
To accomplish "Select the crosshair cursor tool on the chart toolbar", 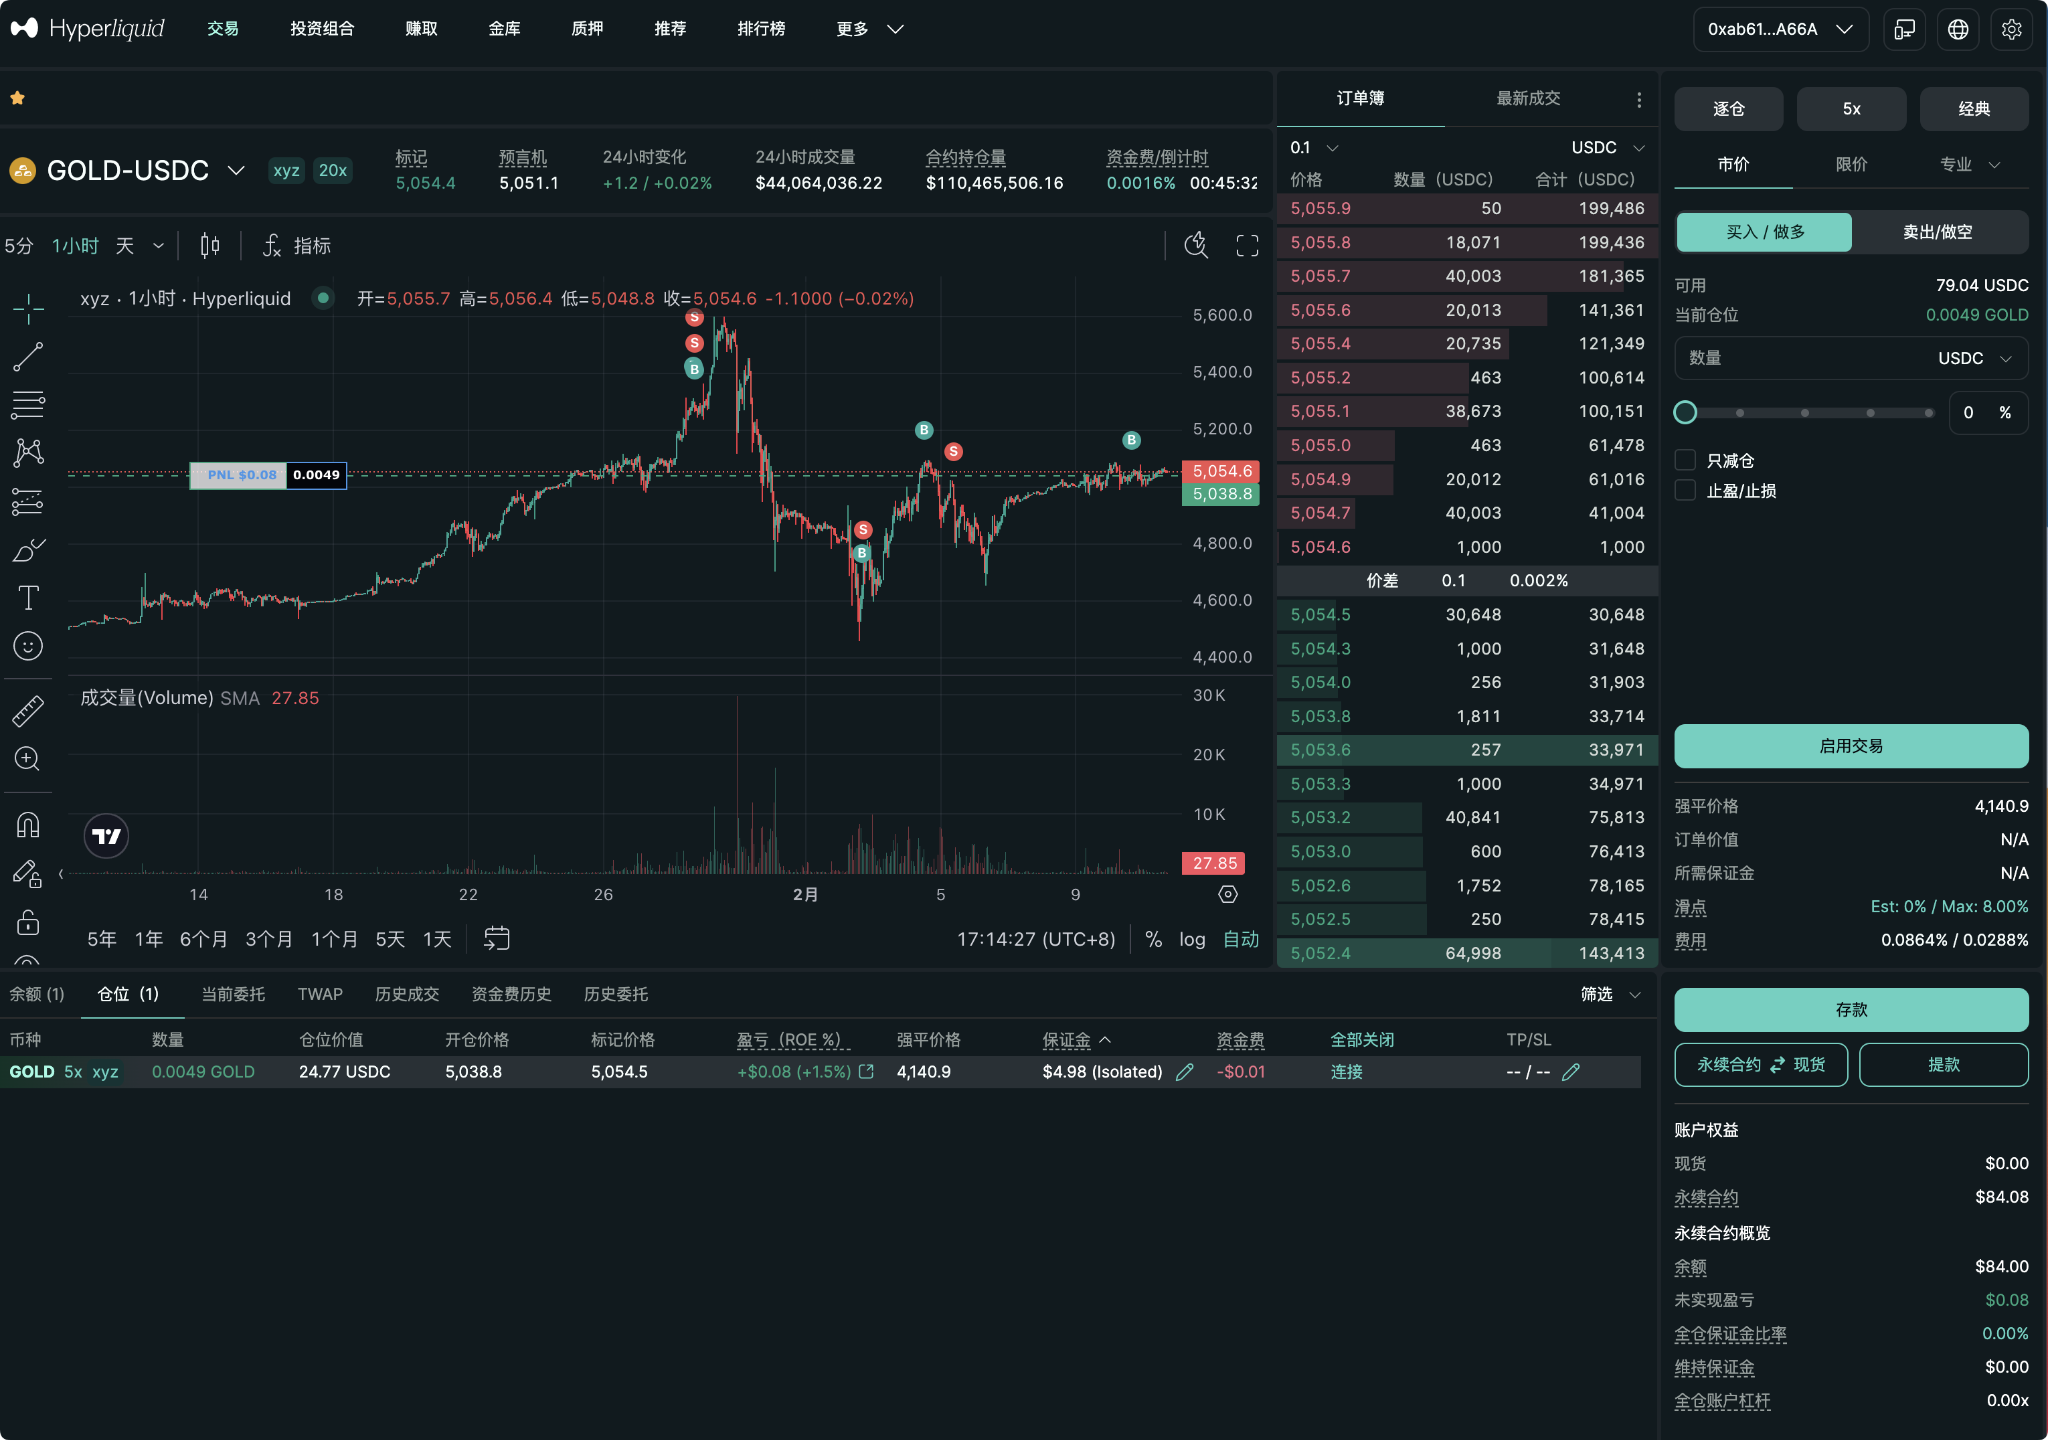I will (x=28, y=308).
